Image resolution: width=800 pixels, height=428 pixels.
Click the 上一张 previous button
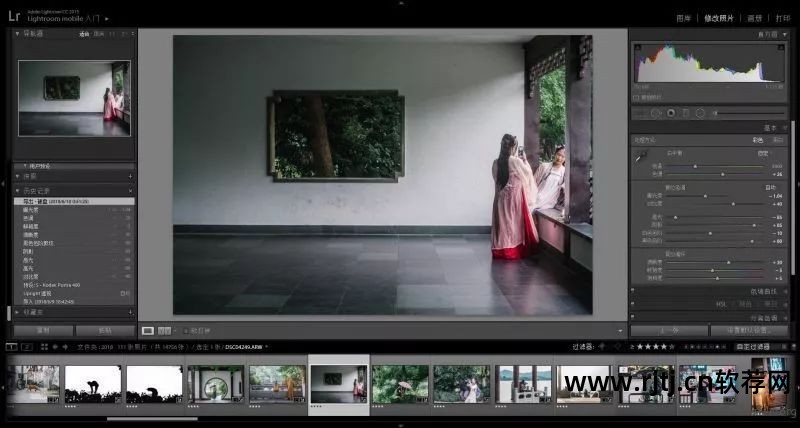click(x=669, y=330)
